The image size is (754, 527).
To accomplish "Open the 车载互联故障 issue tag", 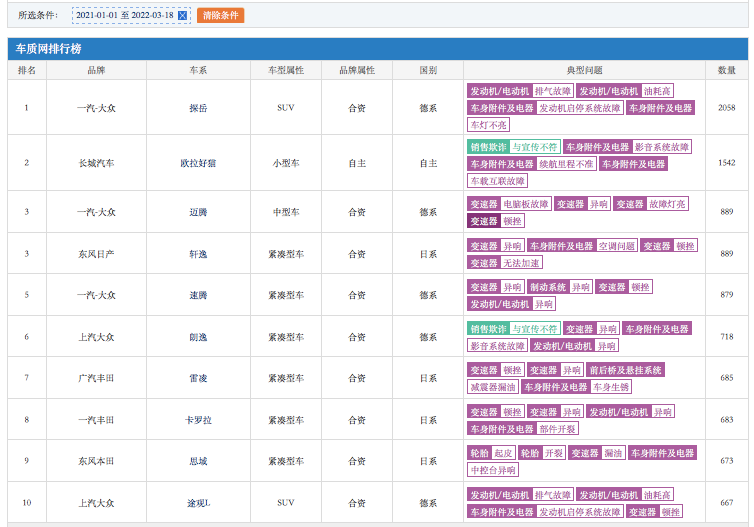I will (497, 181).
